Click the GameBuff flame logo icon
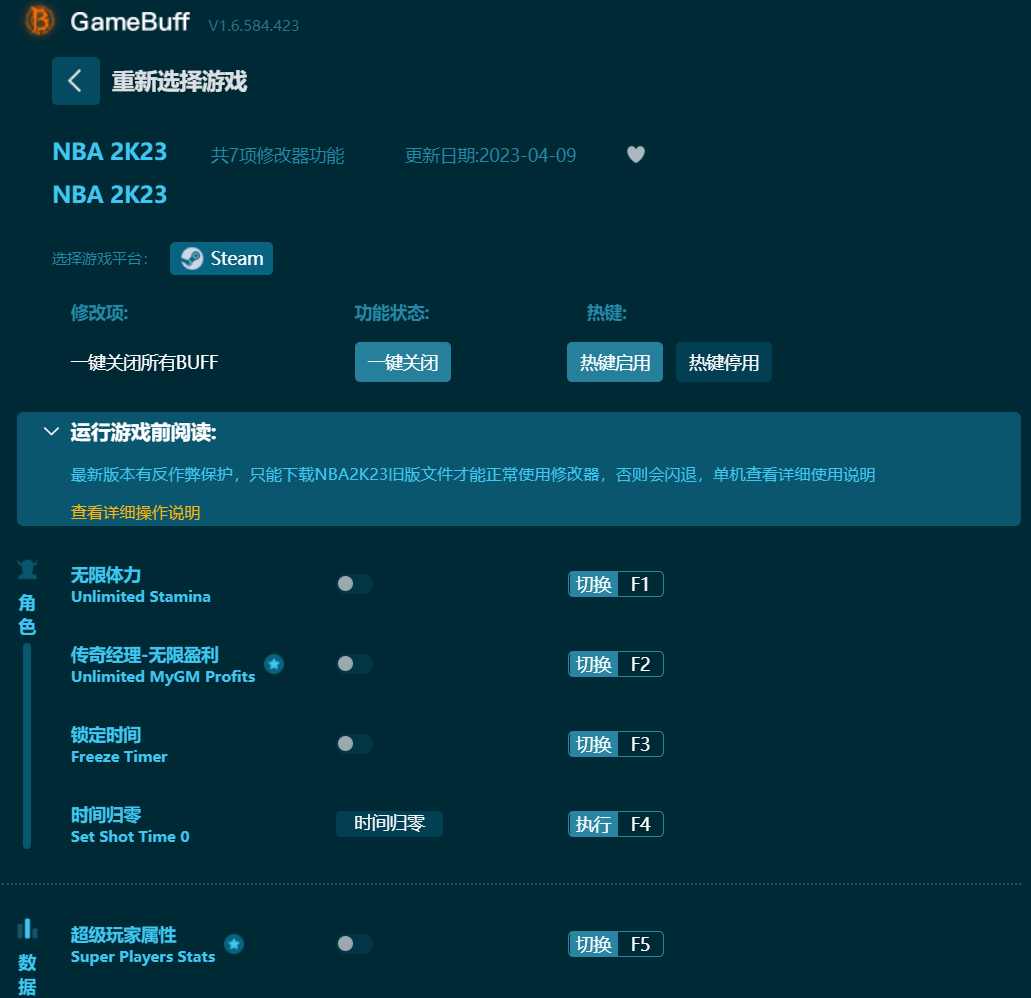Image resolution: width=1031 pixels, height=998 pixels. (39, 20)
